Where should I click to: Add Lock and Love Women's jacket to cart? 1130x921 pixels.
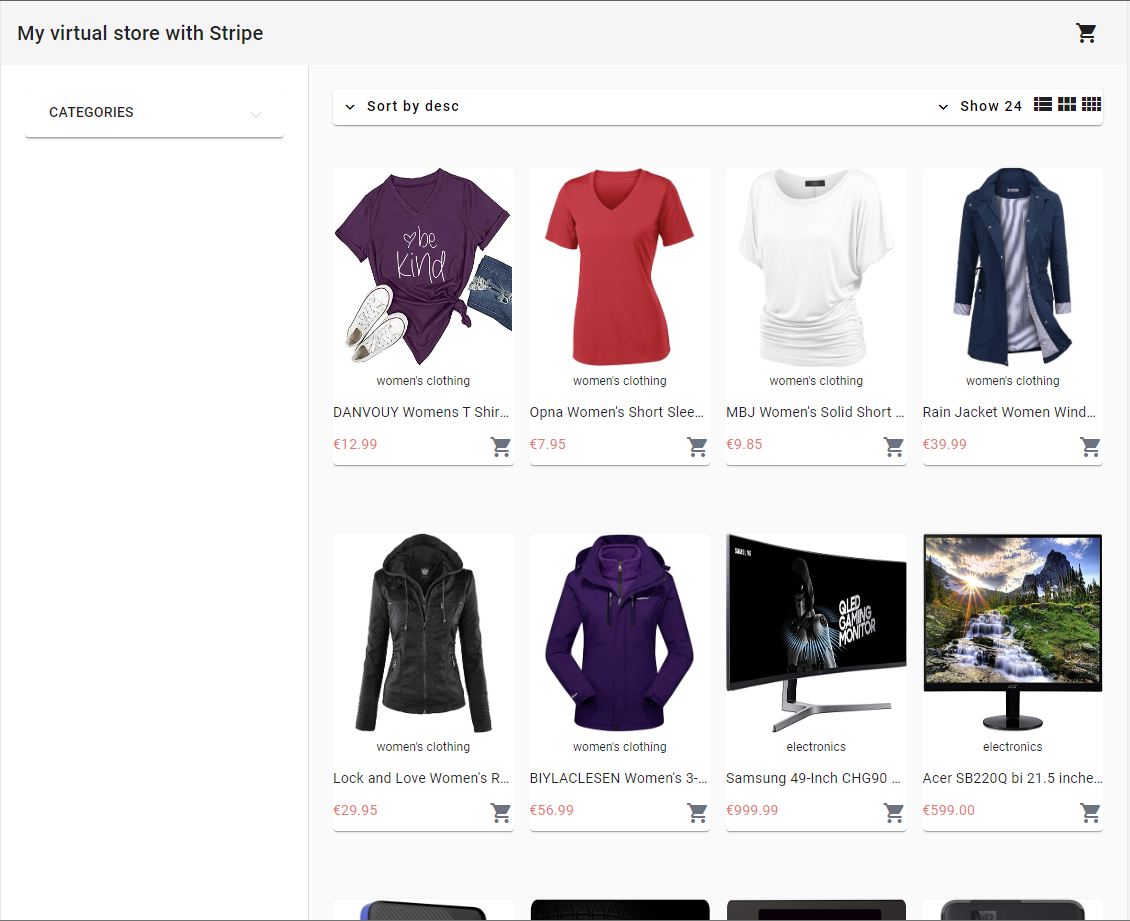click(x=501, y=813)
